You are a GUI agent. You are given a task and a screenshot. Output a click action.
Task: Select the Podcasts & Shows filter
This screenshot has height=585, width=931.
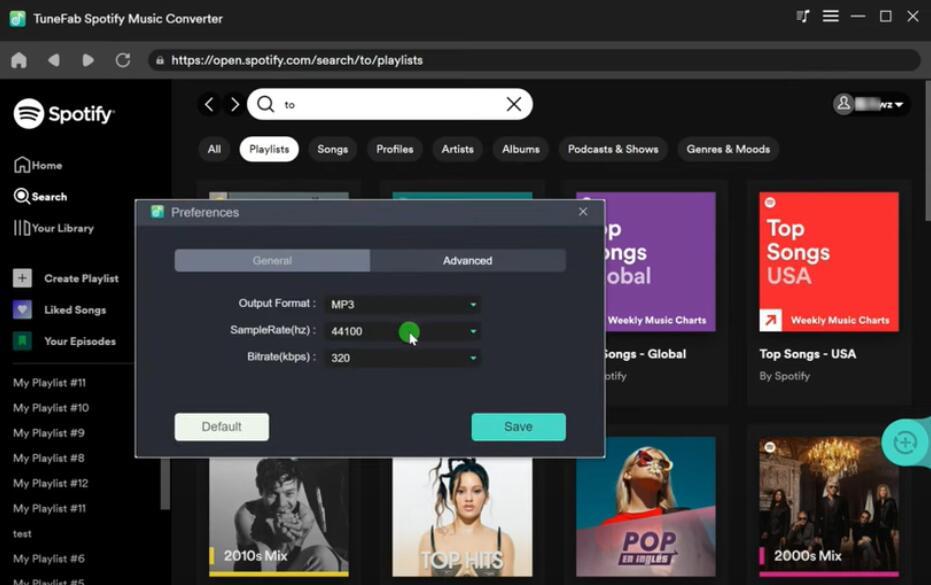click(x=613, y=149)
